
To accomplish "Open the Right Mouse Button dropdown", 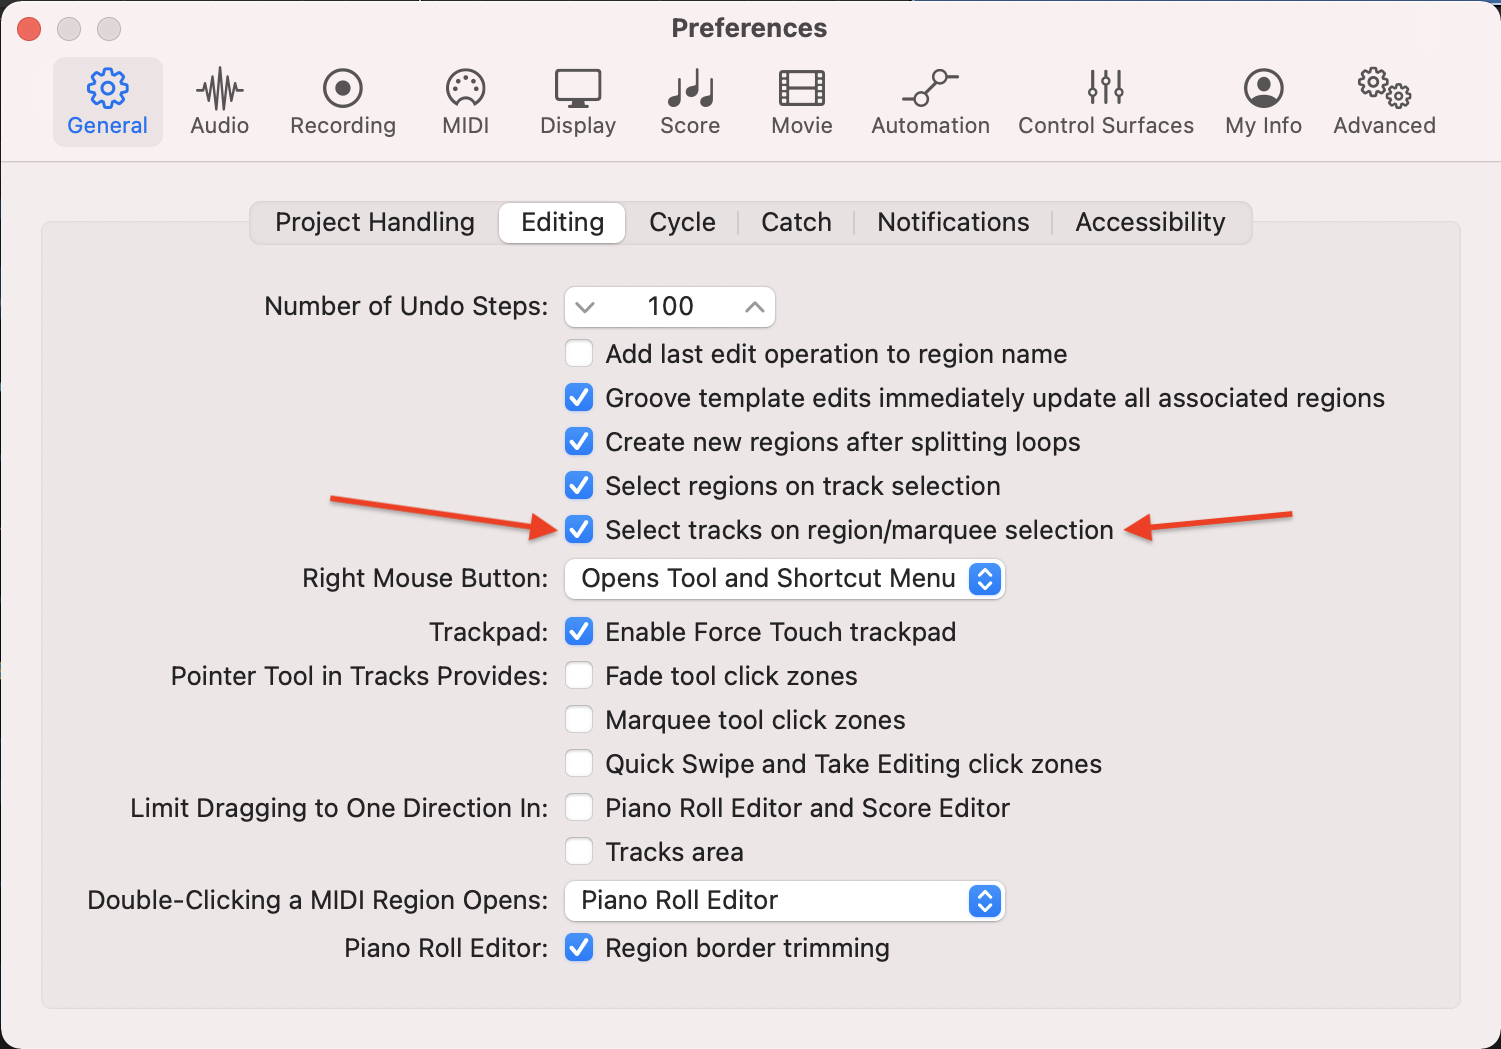I will pos(784,579).
